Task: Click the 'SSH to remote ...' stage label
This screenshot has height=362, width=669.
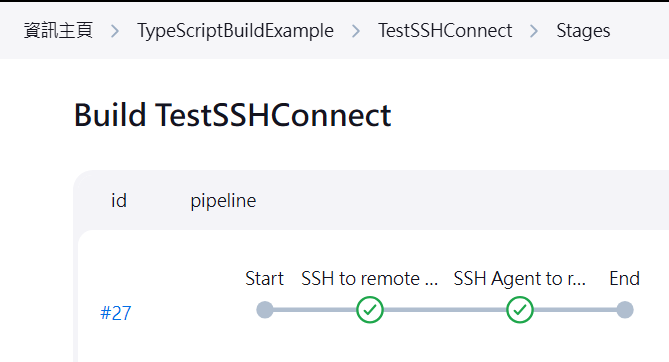Action: click(x=369, y=279)
